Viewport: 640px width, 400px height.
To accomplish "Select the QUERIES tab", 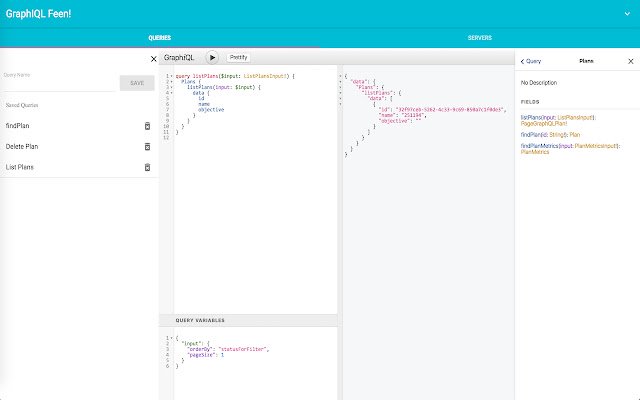I will [x=160, y=38].
